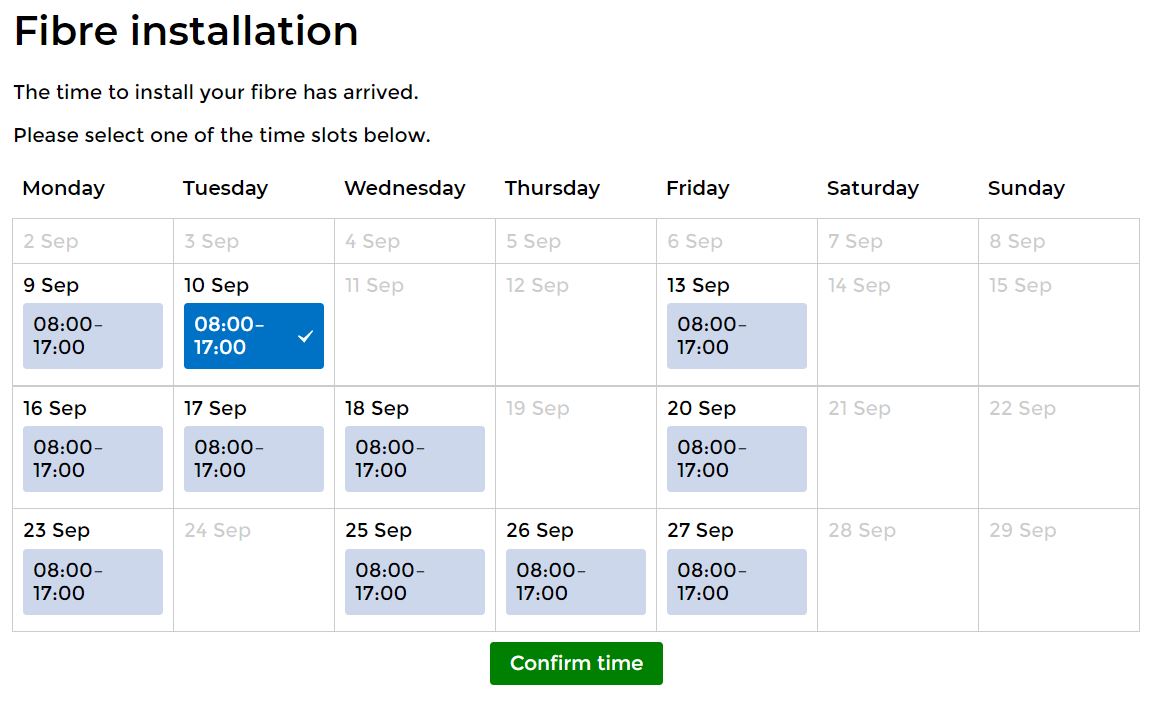Select the 08:00–17:00 slot on 9 Sep

(92, 336)
